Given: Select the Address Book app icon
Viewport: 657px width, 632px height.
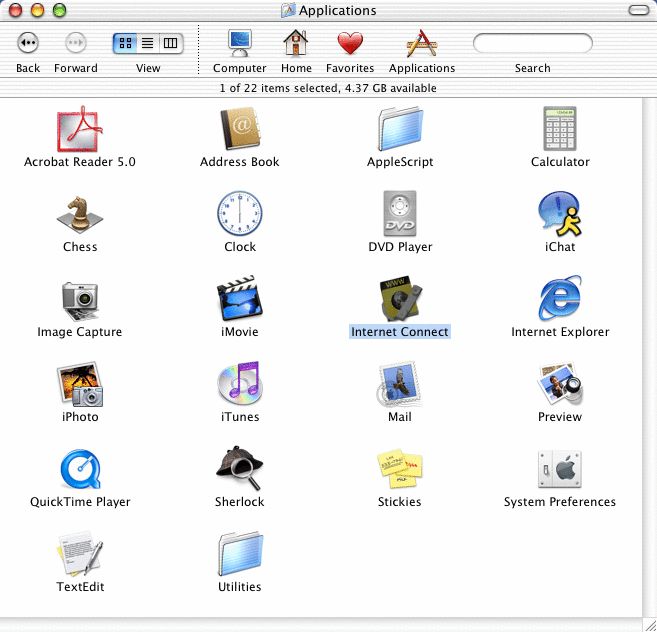Looking at the screenshot, I should tap(240, 129).
